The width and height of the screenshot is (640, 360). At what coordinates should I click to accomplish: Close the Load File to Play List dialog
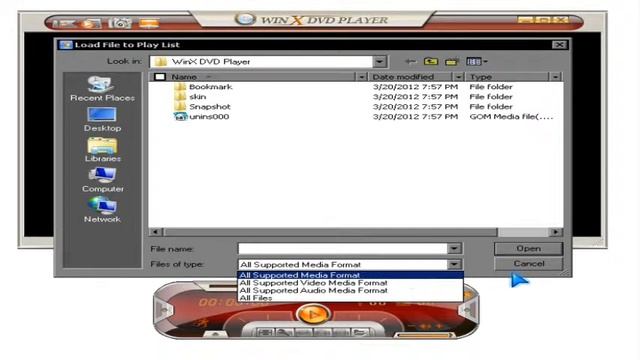coord(559,44)
